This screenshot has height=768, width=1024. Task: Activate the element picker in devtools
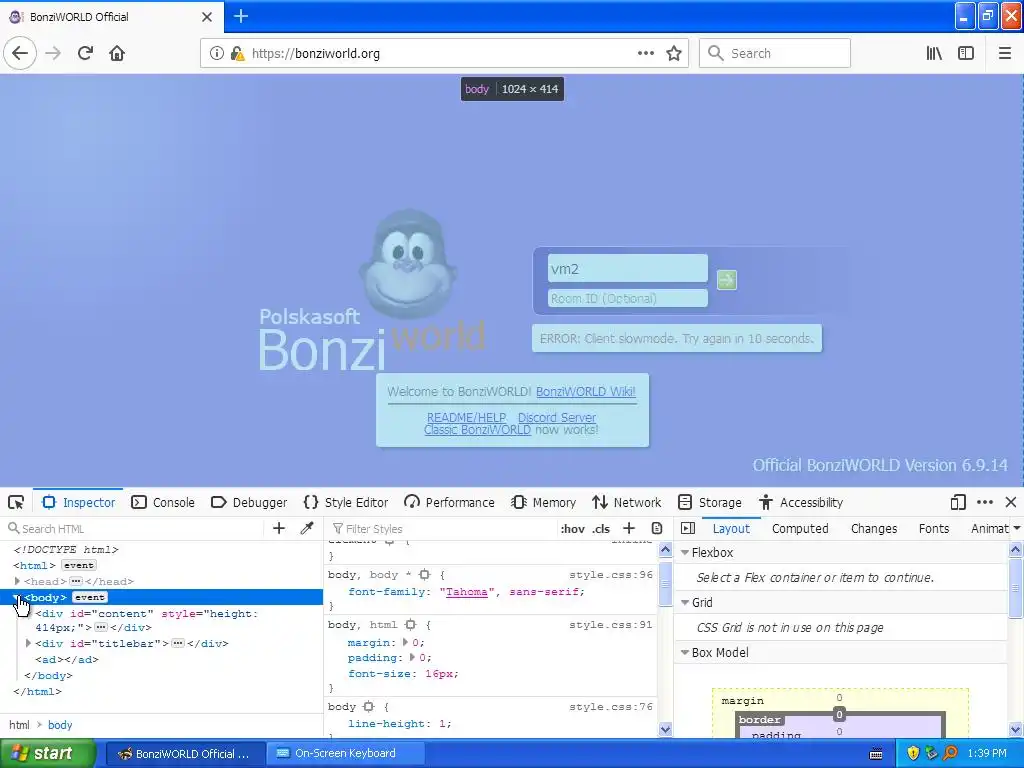coord(16,502)
